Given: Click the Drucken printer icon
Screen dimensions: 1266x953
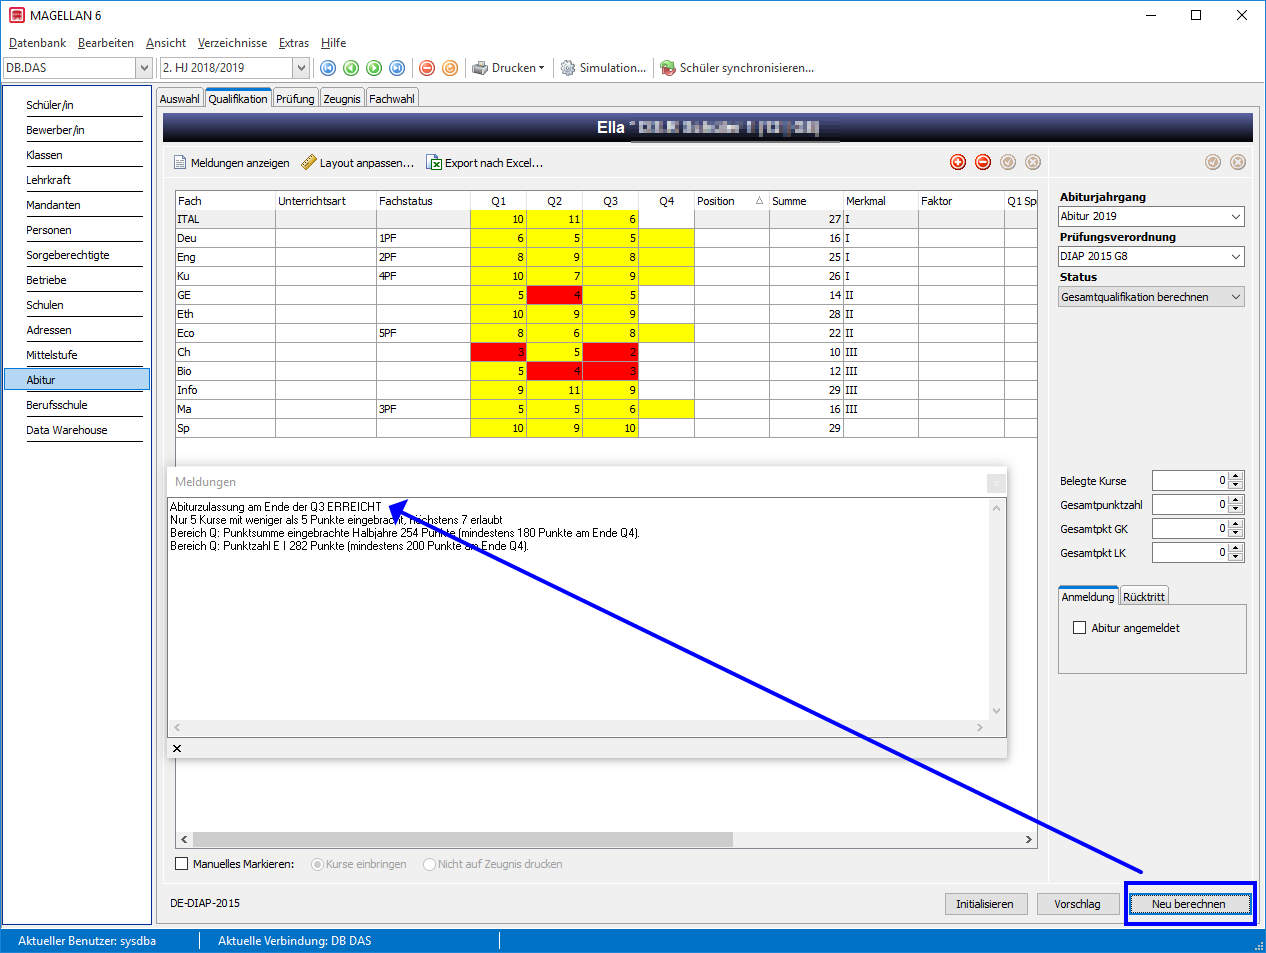Looking at the screenshot, I should (x=480, y=68).
